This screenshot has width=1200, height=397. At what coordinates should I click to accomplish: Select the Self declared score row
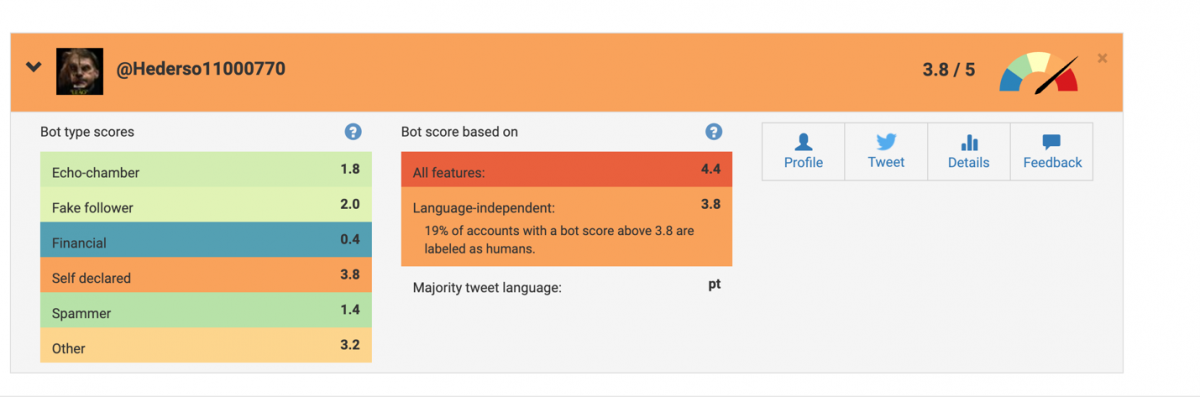pyautogui.click(x=206, y=274)
